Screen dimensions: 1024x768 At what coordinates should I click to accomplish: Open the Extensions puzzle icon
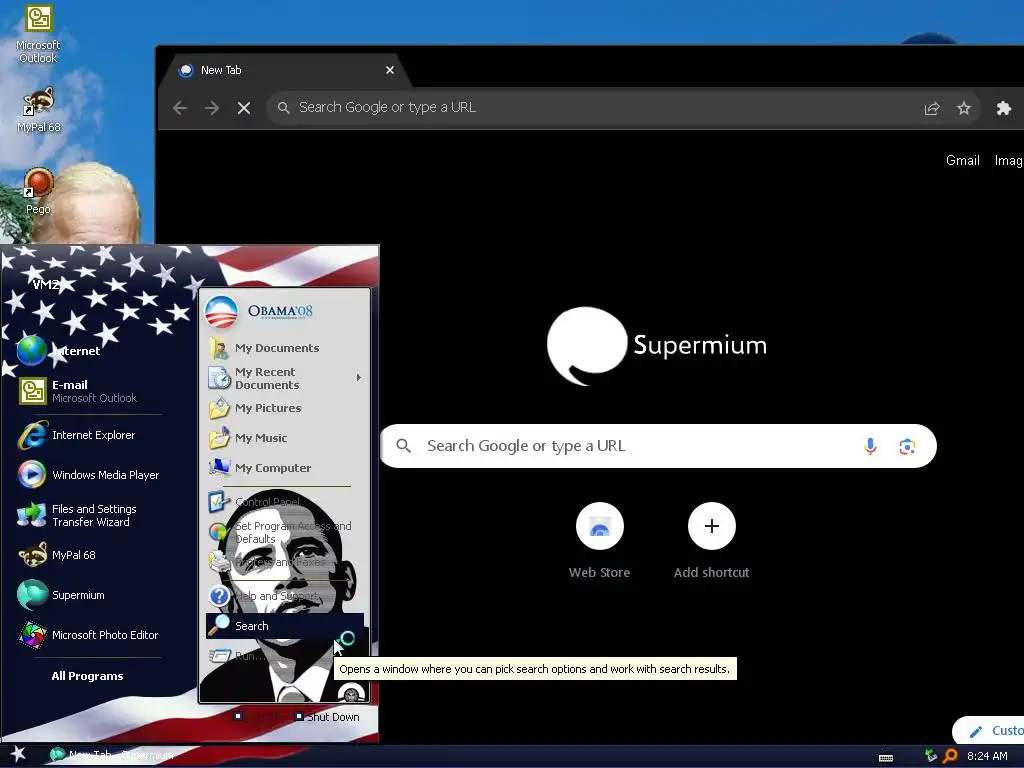1004,108
